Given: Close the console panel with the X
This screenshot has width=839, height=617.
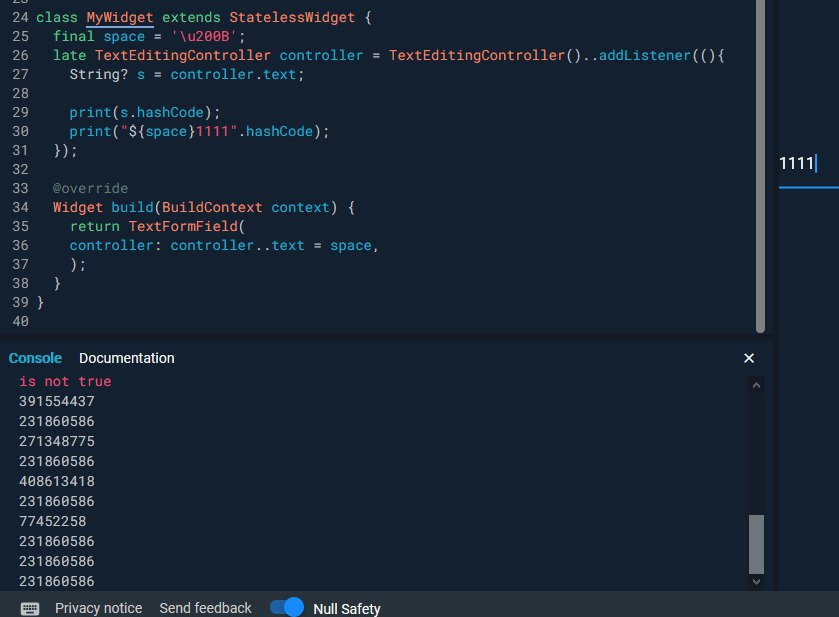Looking at the screenshot, I should 749,358.
